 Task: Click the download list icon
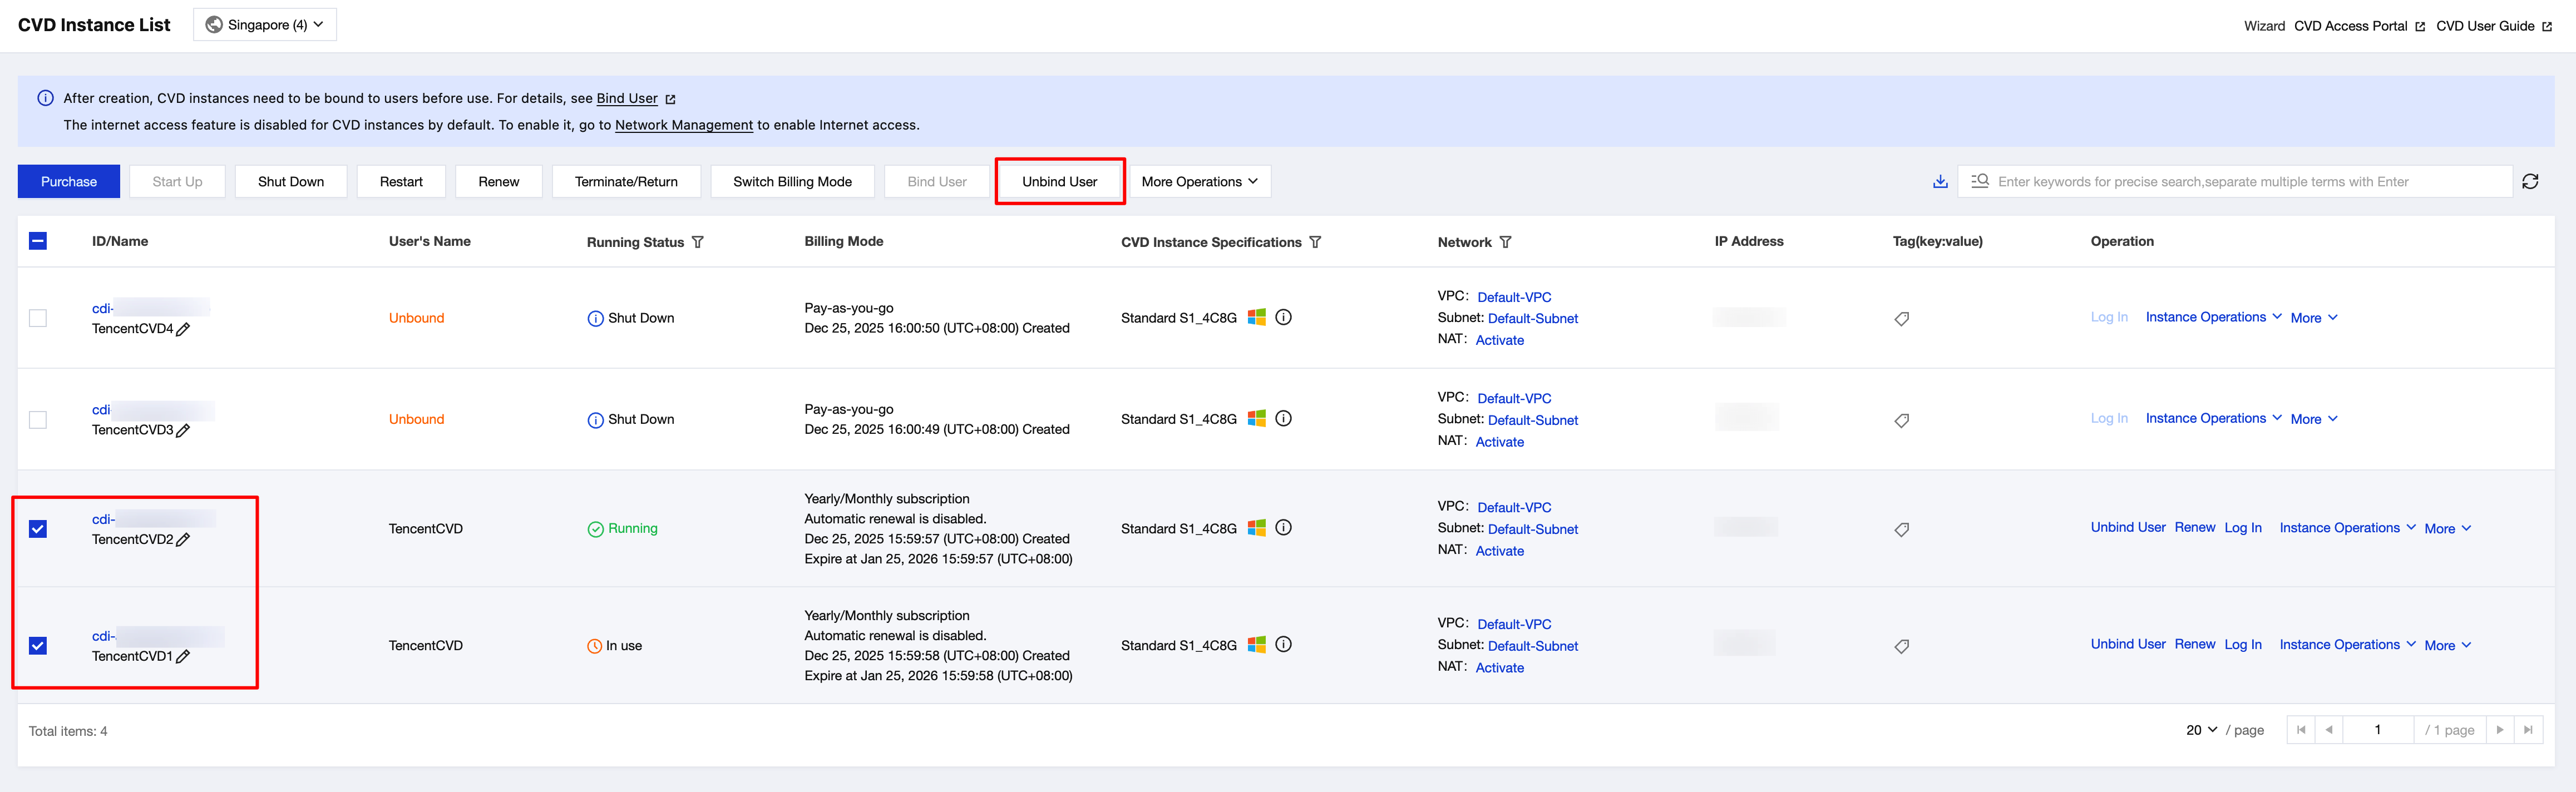(1939, 181)
